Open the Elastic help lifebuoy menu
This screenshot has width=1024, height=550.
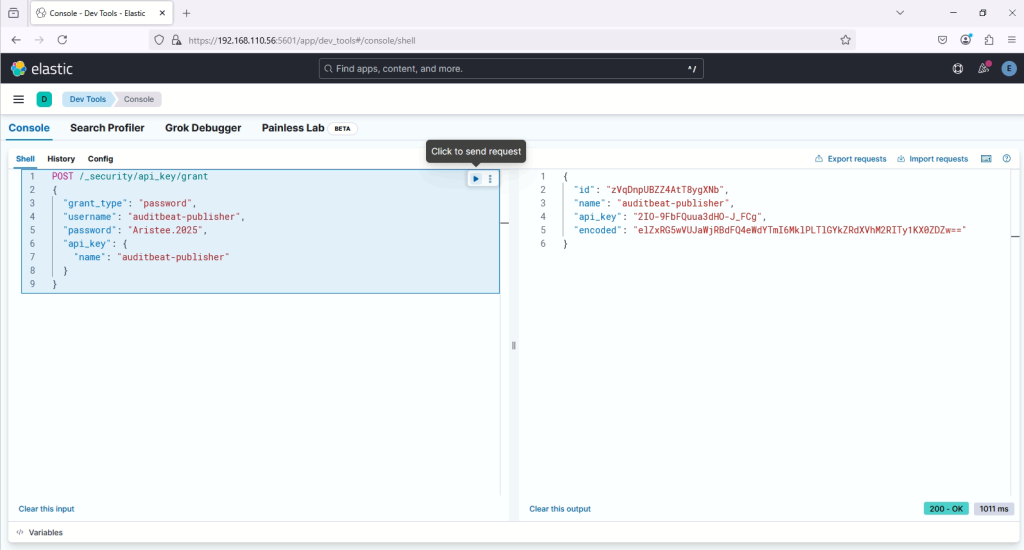(x=957, y=69)
